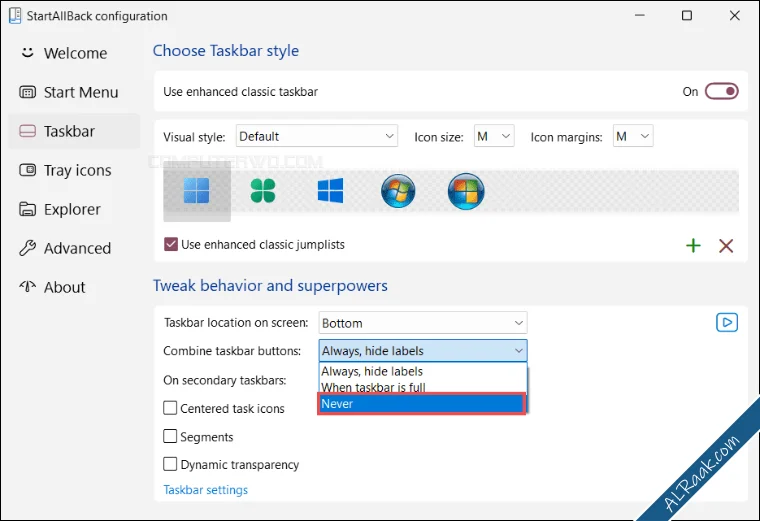
Task: Choose the Vista-style orb start icon
Action: click(466, 191)
